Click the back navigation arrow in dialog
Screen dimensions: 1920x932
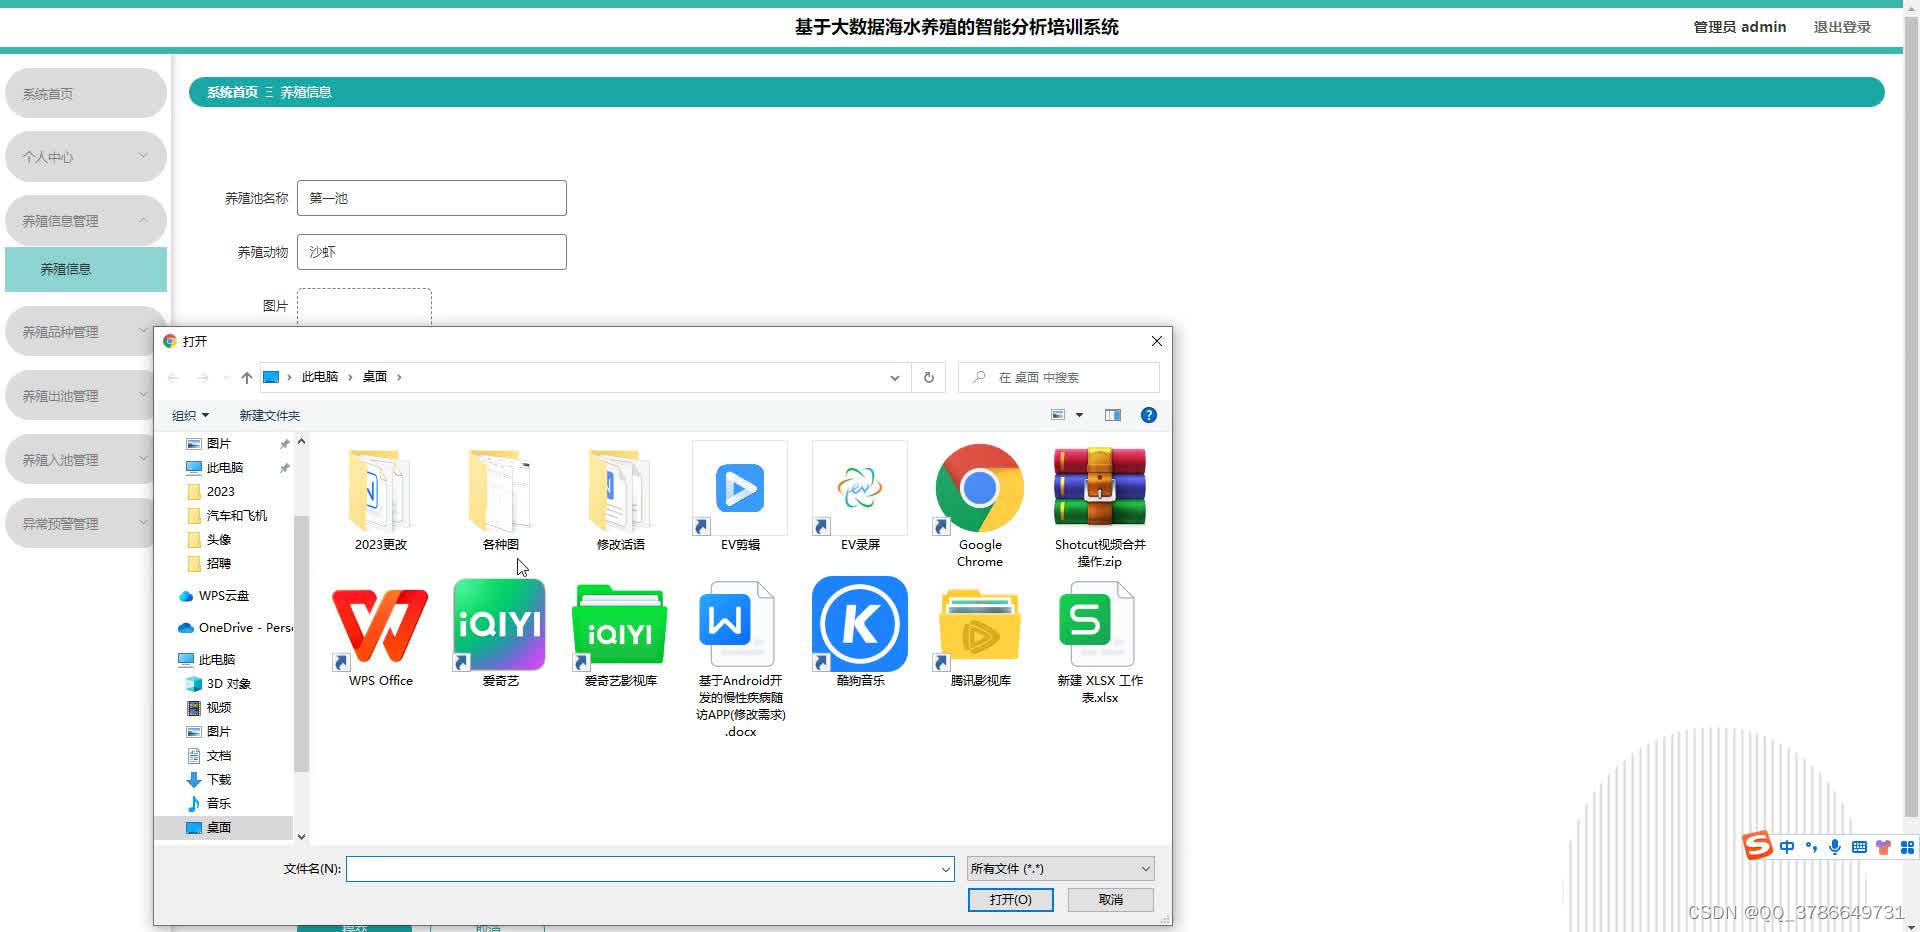coord(174,377)
